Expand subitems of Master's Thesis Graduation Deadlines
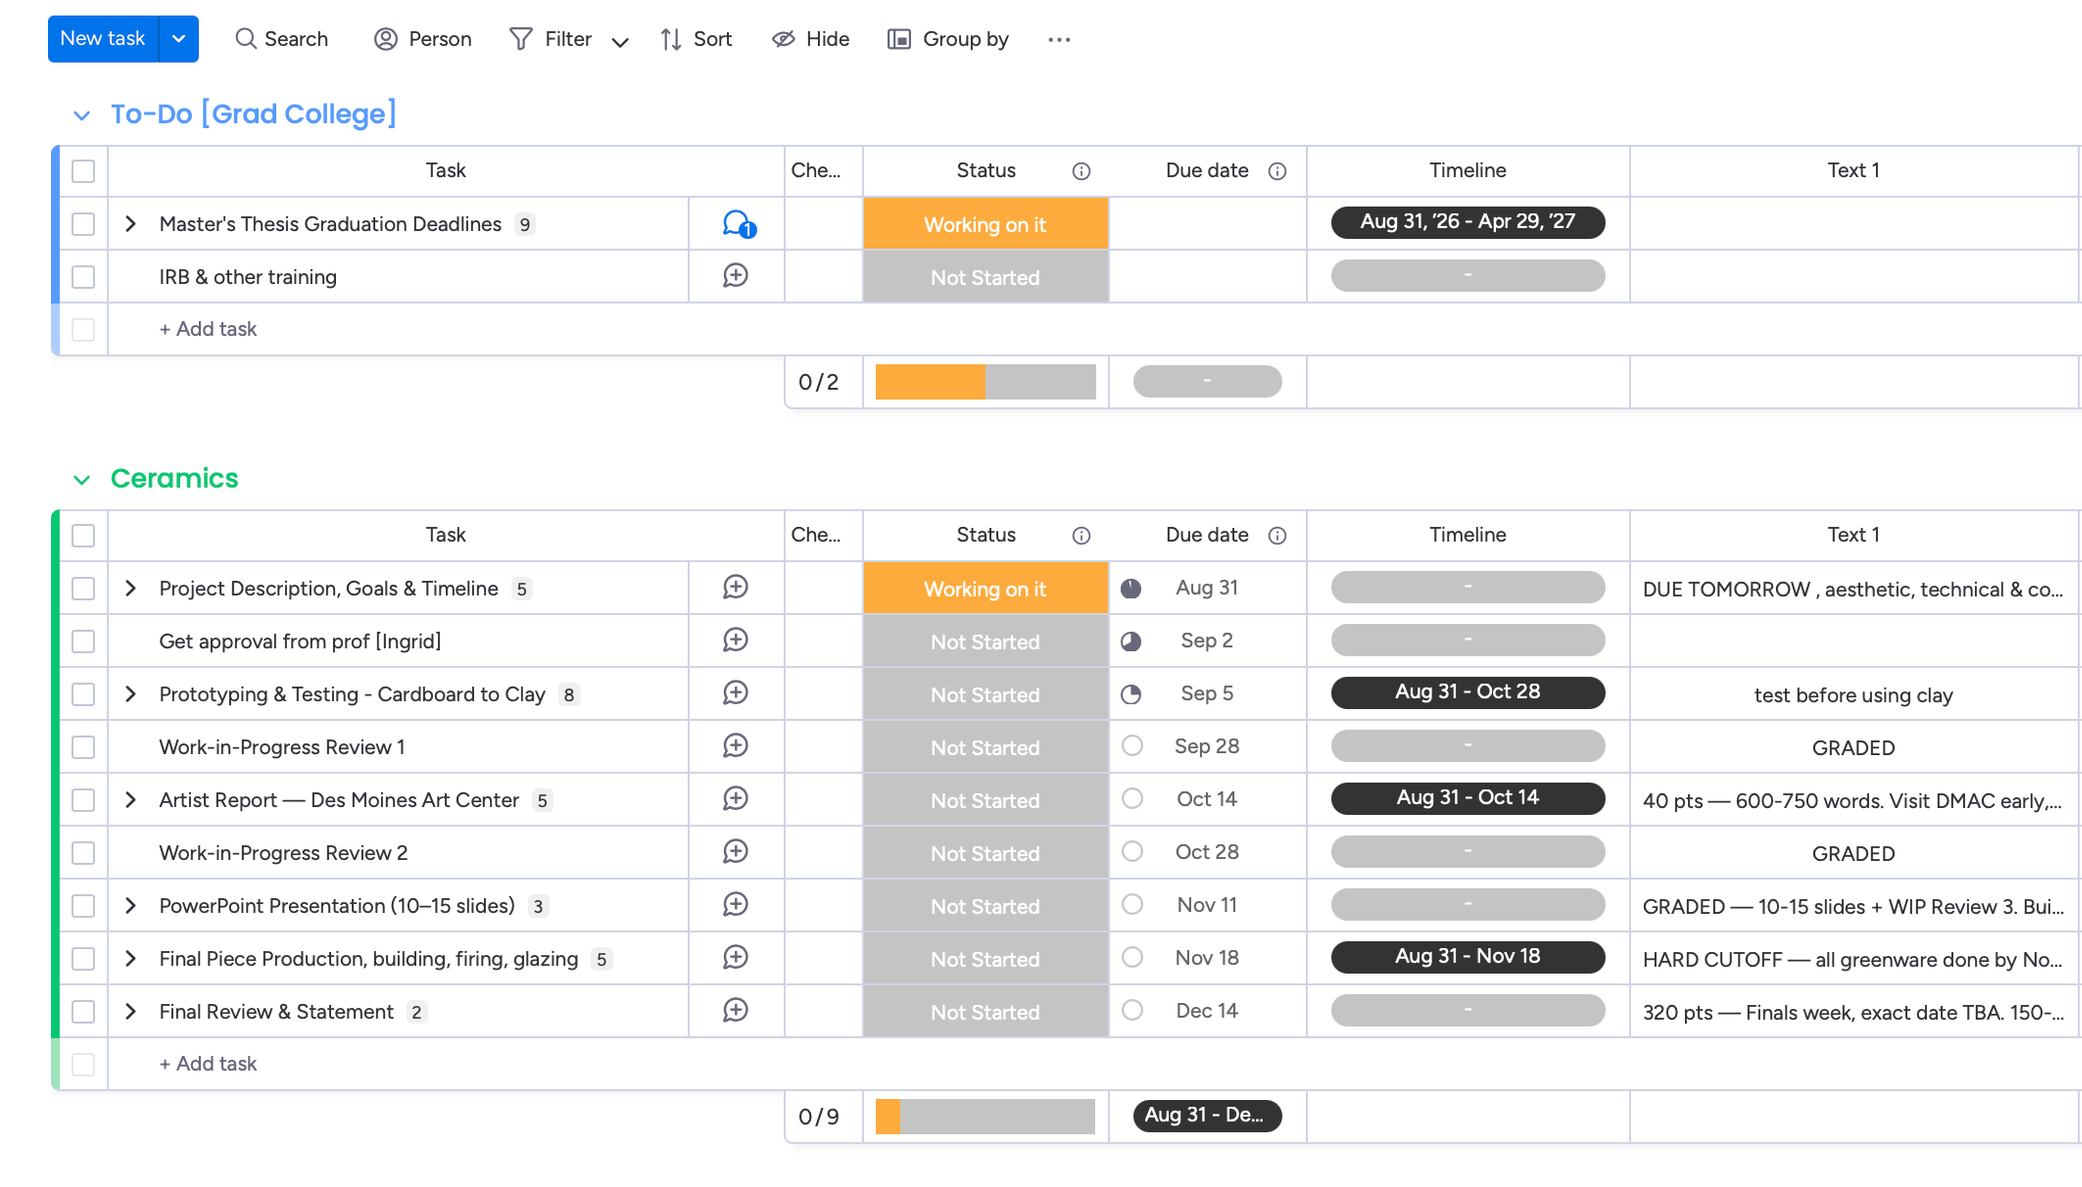This screenshot has height=1187, width=2082. 131,224
